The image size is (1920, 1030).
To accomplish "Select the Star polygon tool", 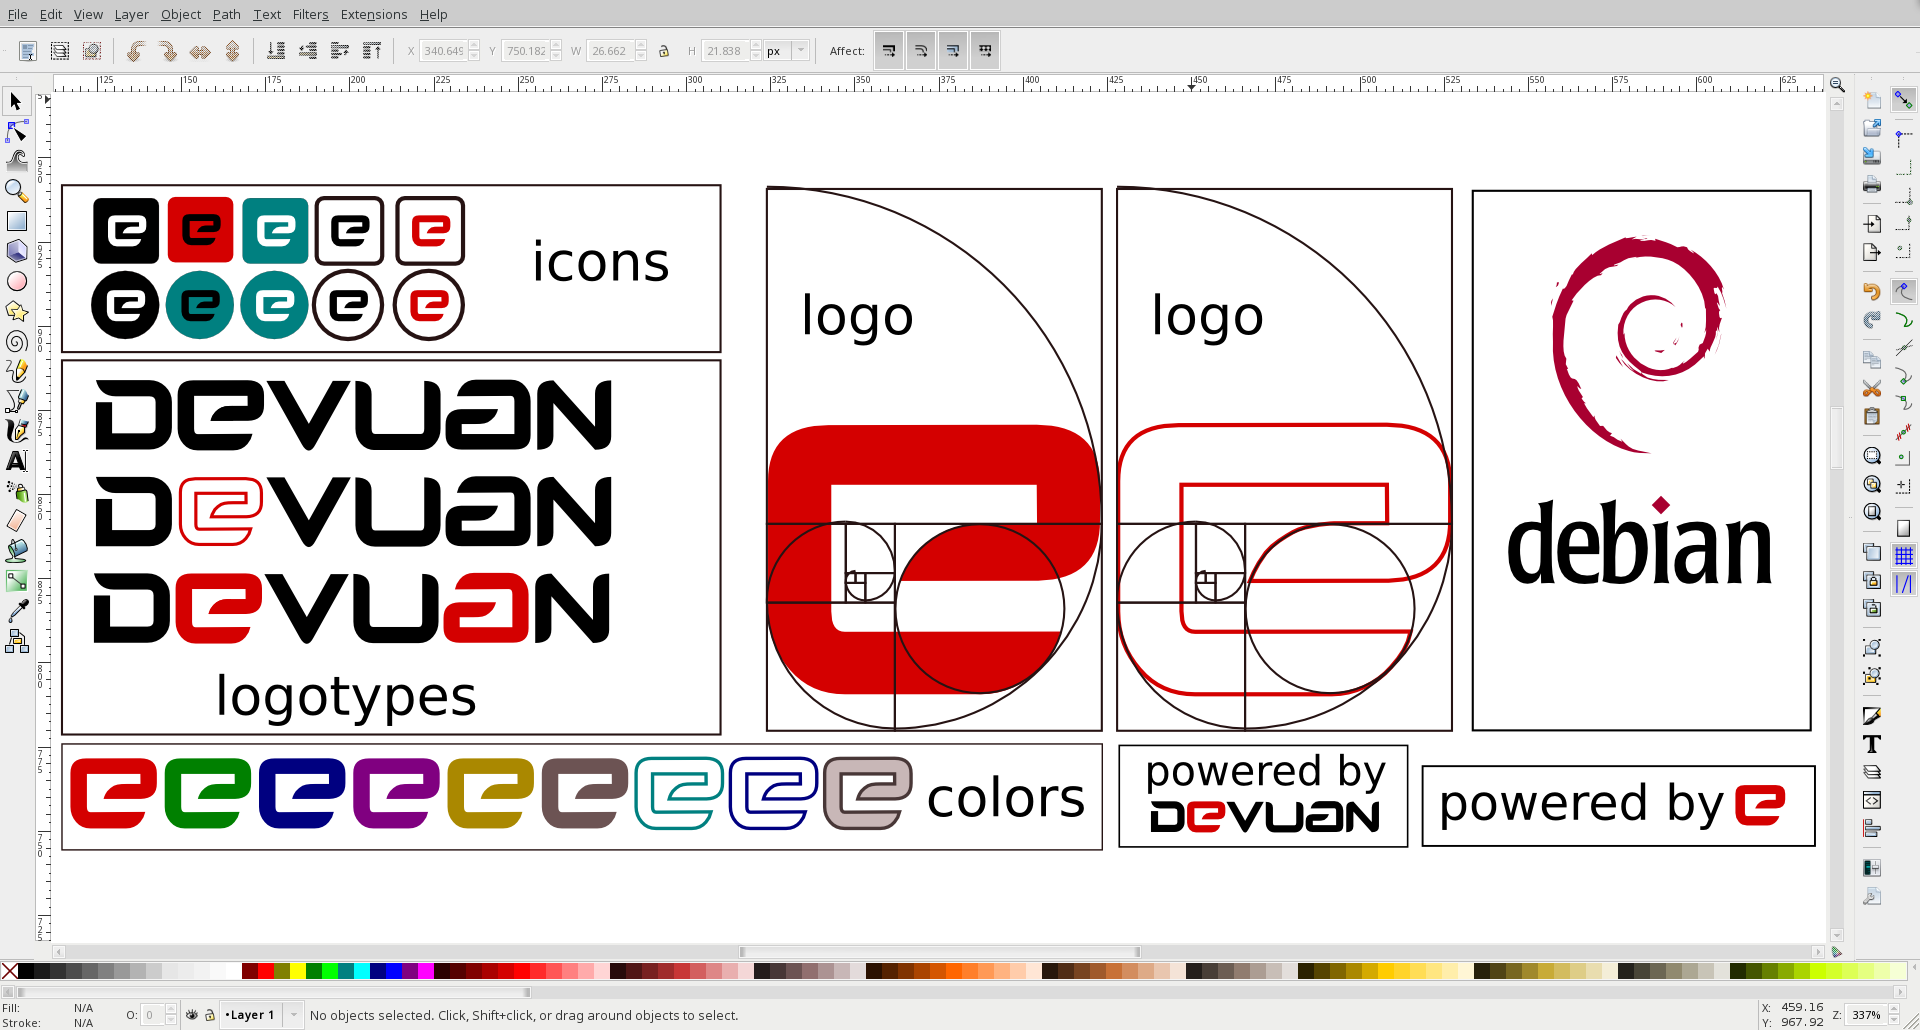I will click(x=16, y=311).
